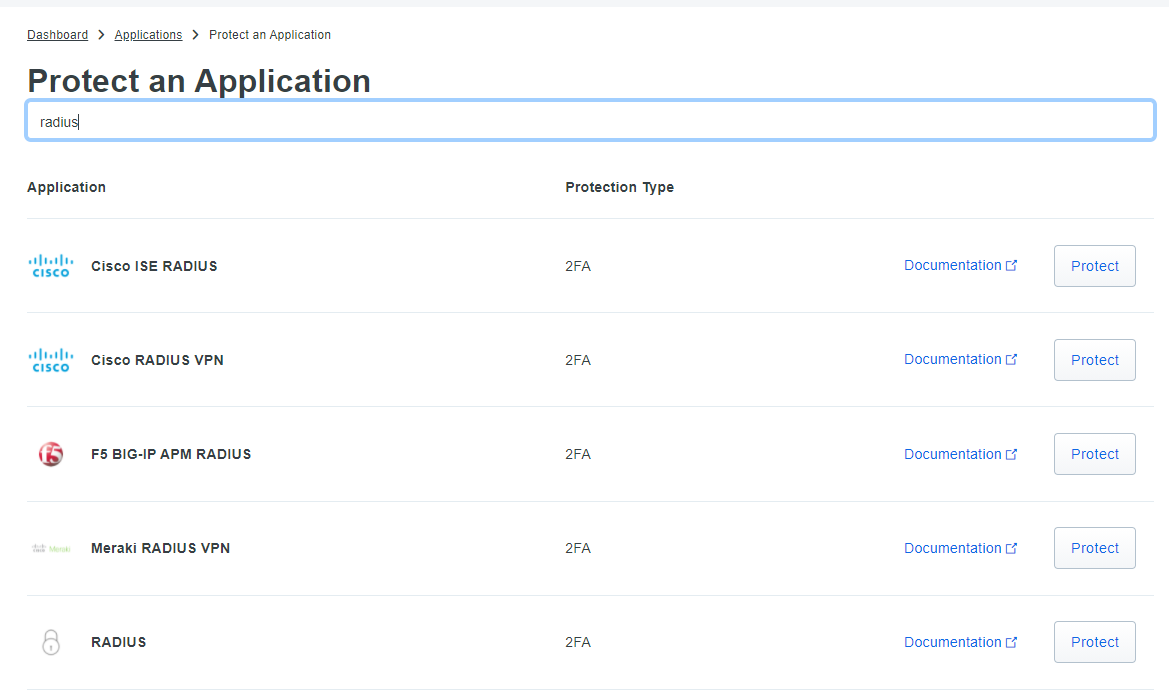Protect the Cisco ISE RADIUS application
Viewport: 1169px width, 692px height.
coord(1094,266)
